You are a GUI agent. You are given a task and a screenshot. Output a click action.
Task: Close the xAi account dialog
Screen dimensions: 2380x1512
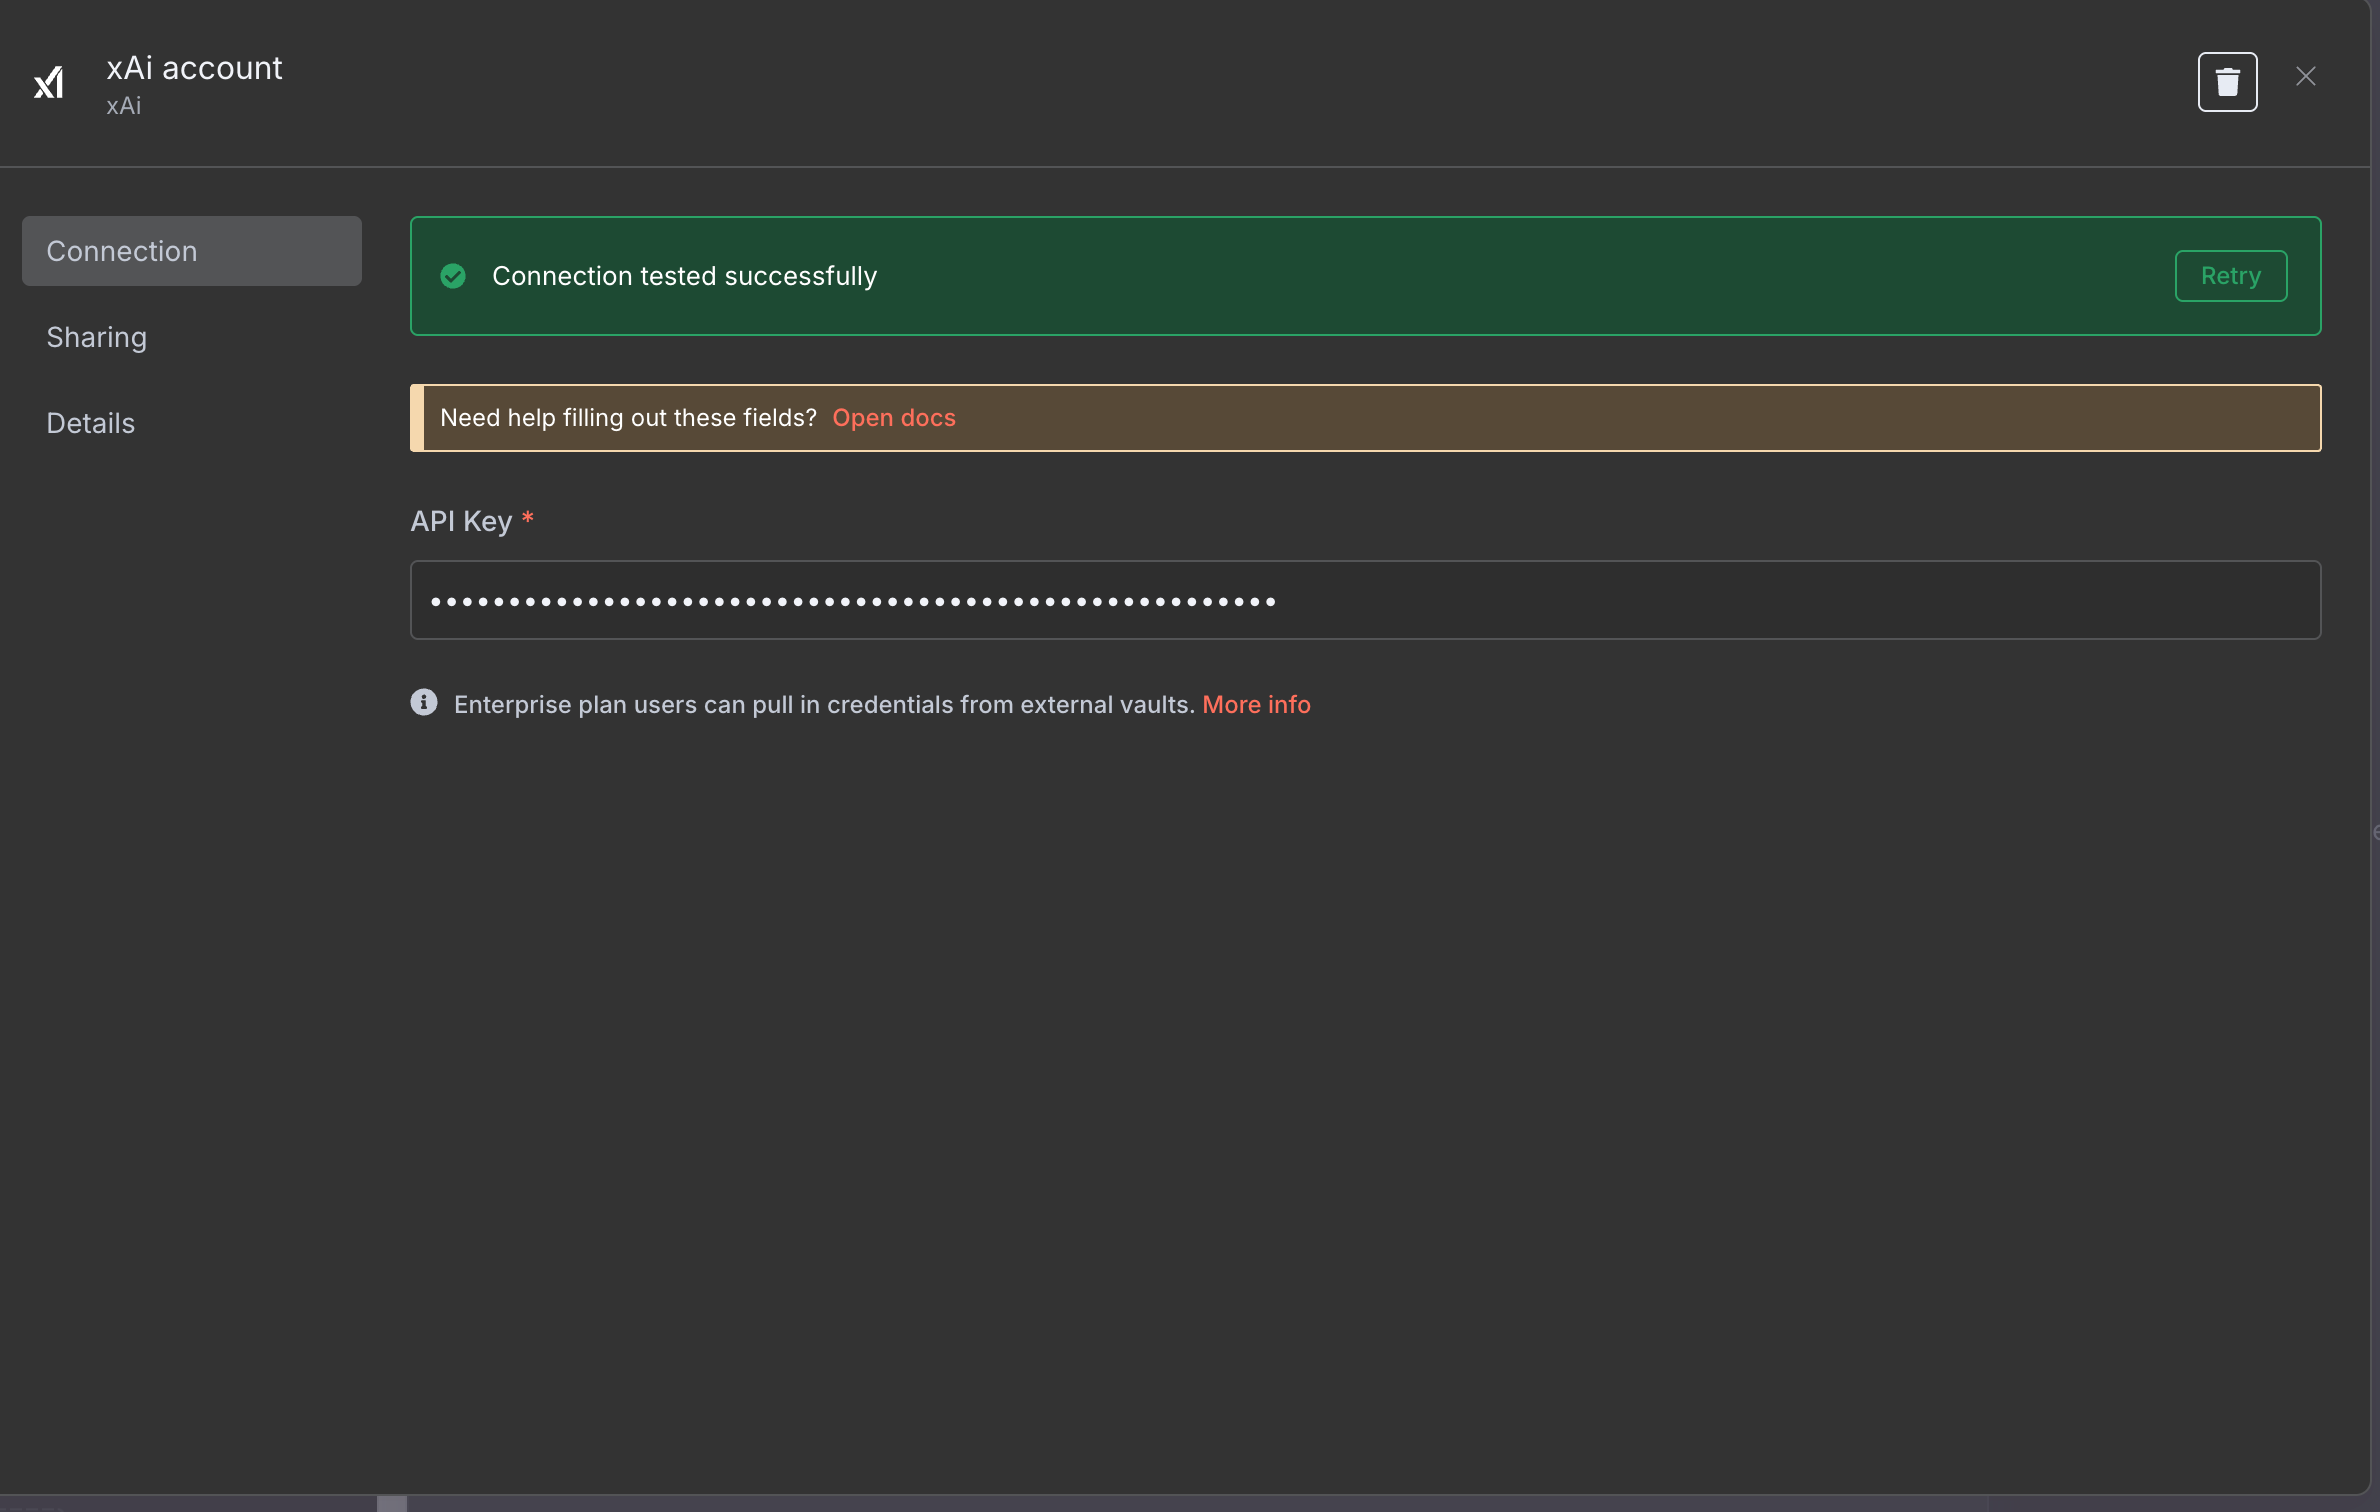pyautogui.click(x=2306, y=77)
